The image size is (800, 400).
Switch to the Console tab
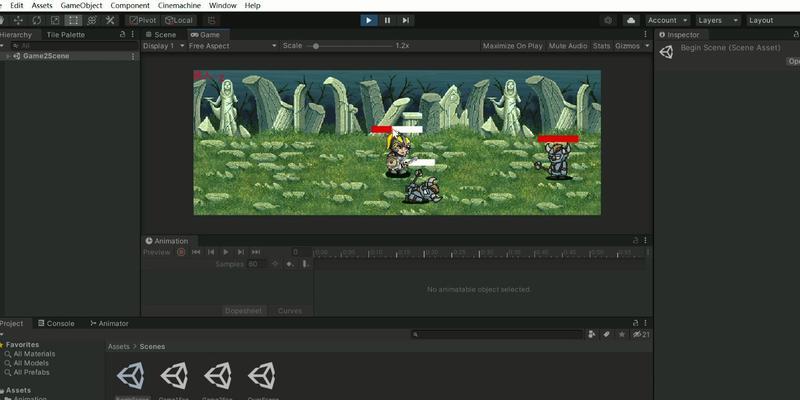[56, 323]
